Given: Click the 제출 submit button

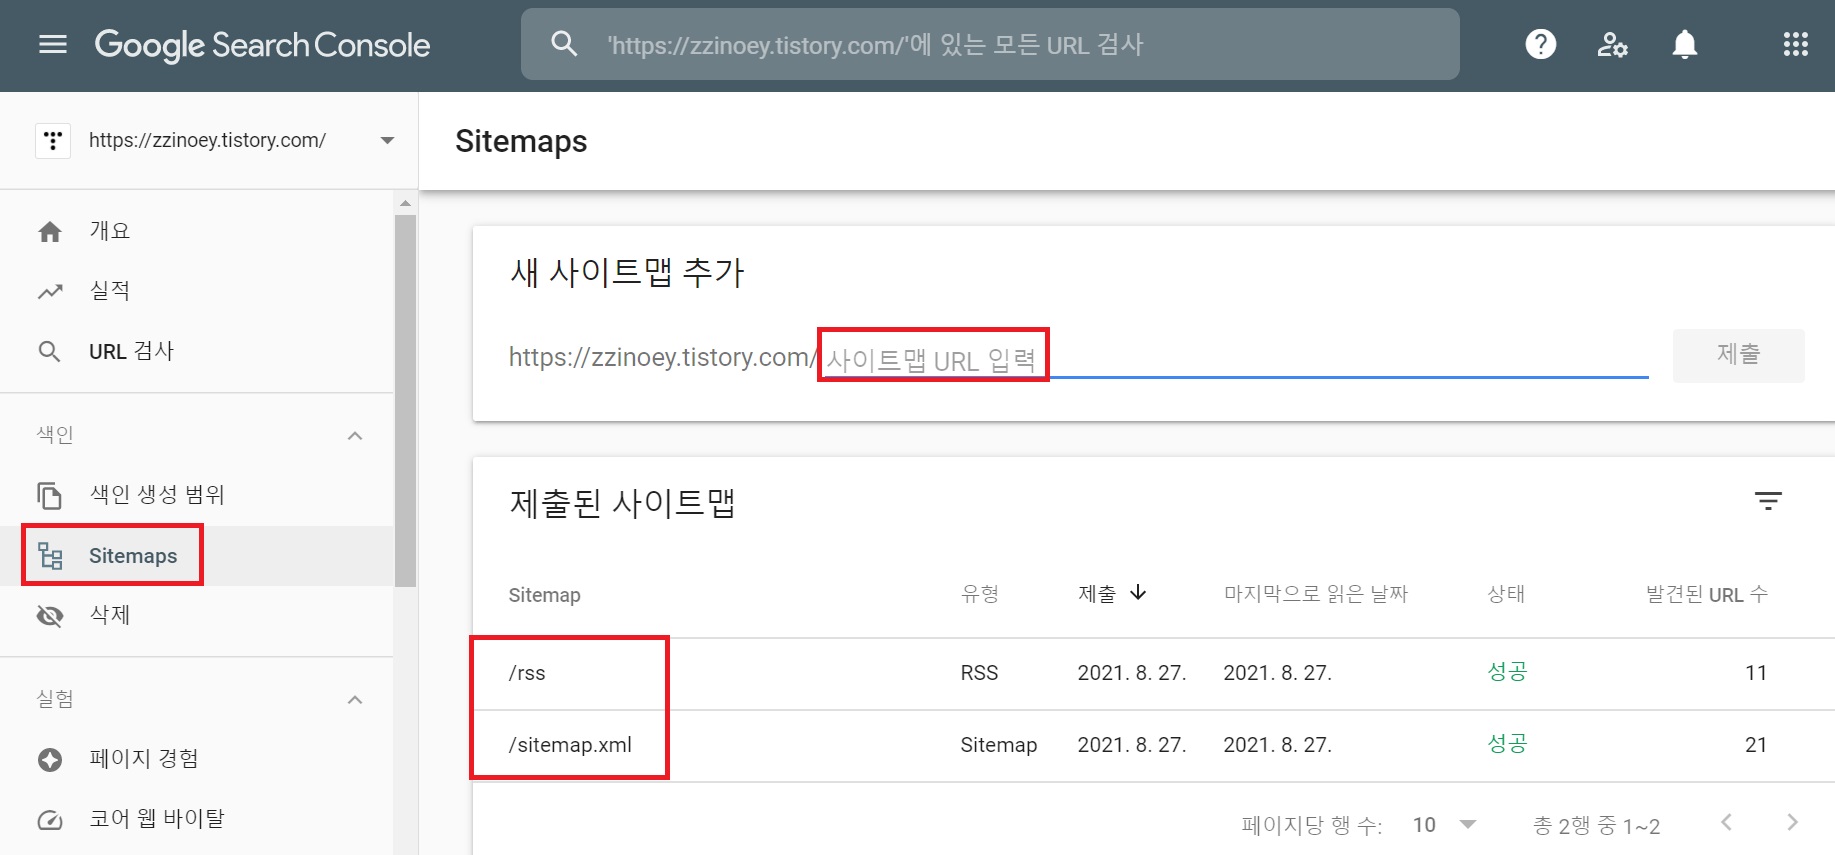Looking at the screenshot, I should (1738, 355).
